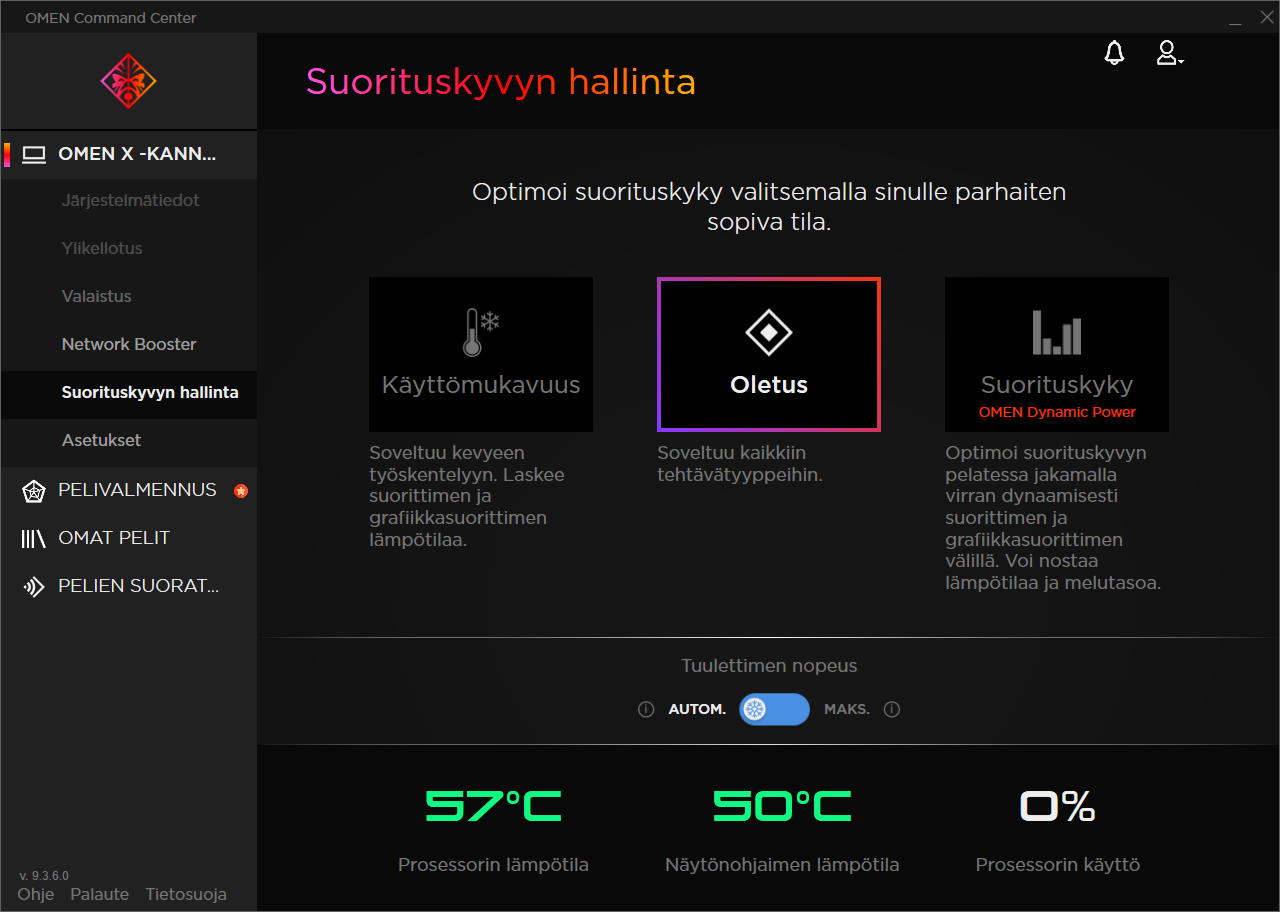Click the info icon beside MAKS.
This screenshot has height=912, width=1280.
[x=892, y=709]
